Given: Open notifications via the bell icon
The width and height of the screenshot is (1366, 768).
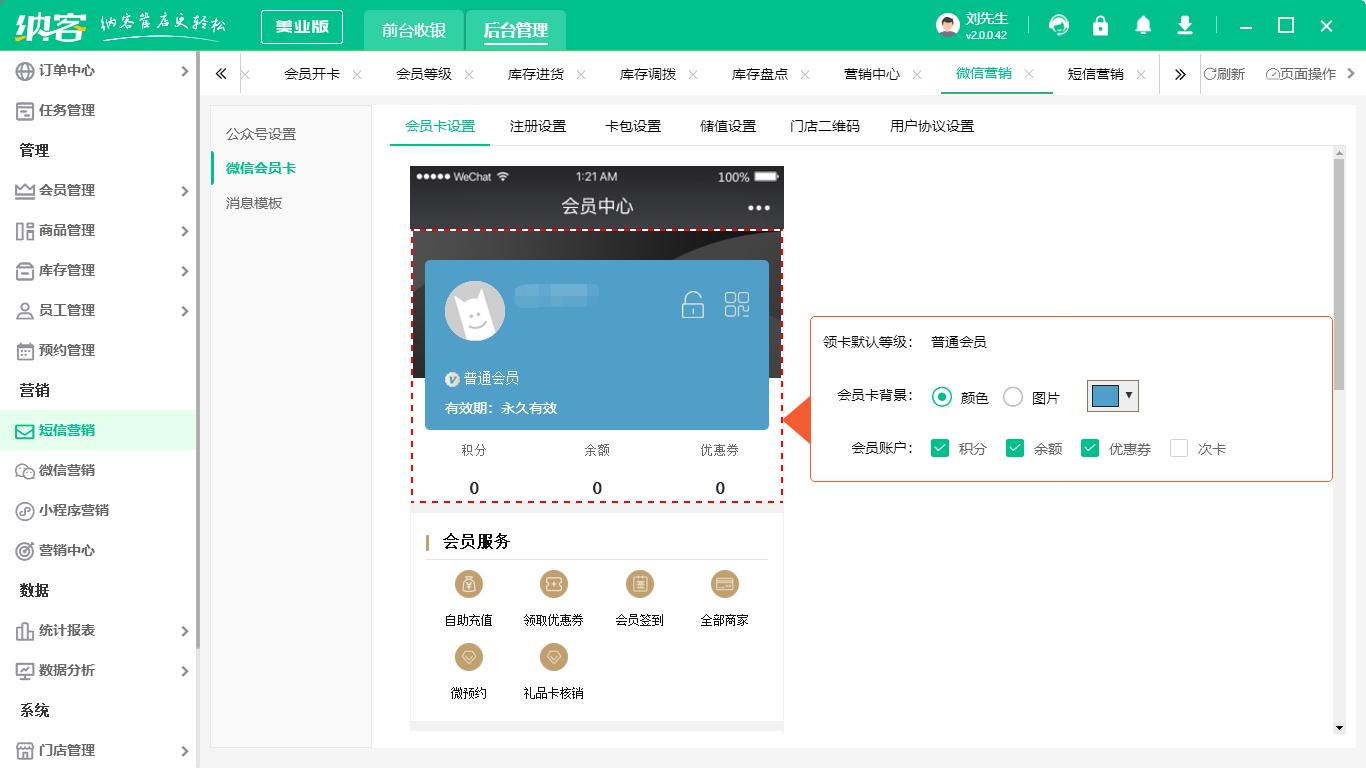Looking at the screenshot, I should 1143,25.
